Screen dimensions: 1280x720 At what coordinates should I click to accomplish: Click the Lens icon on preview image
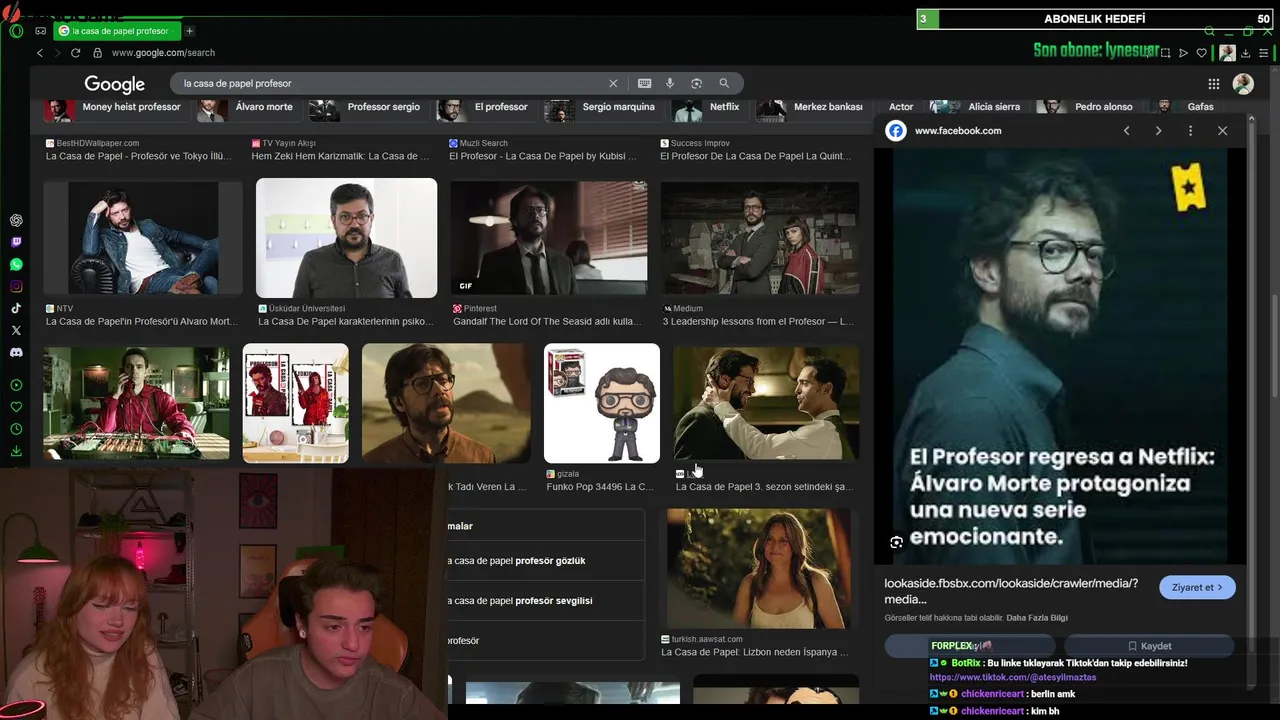[x=896, y=542]
